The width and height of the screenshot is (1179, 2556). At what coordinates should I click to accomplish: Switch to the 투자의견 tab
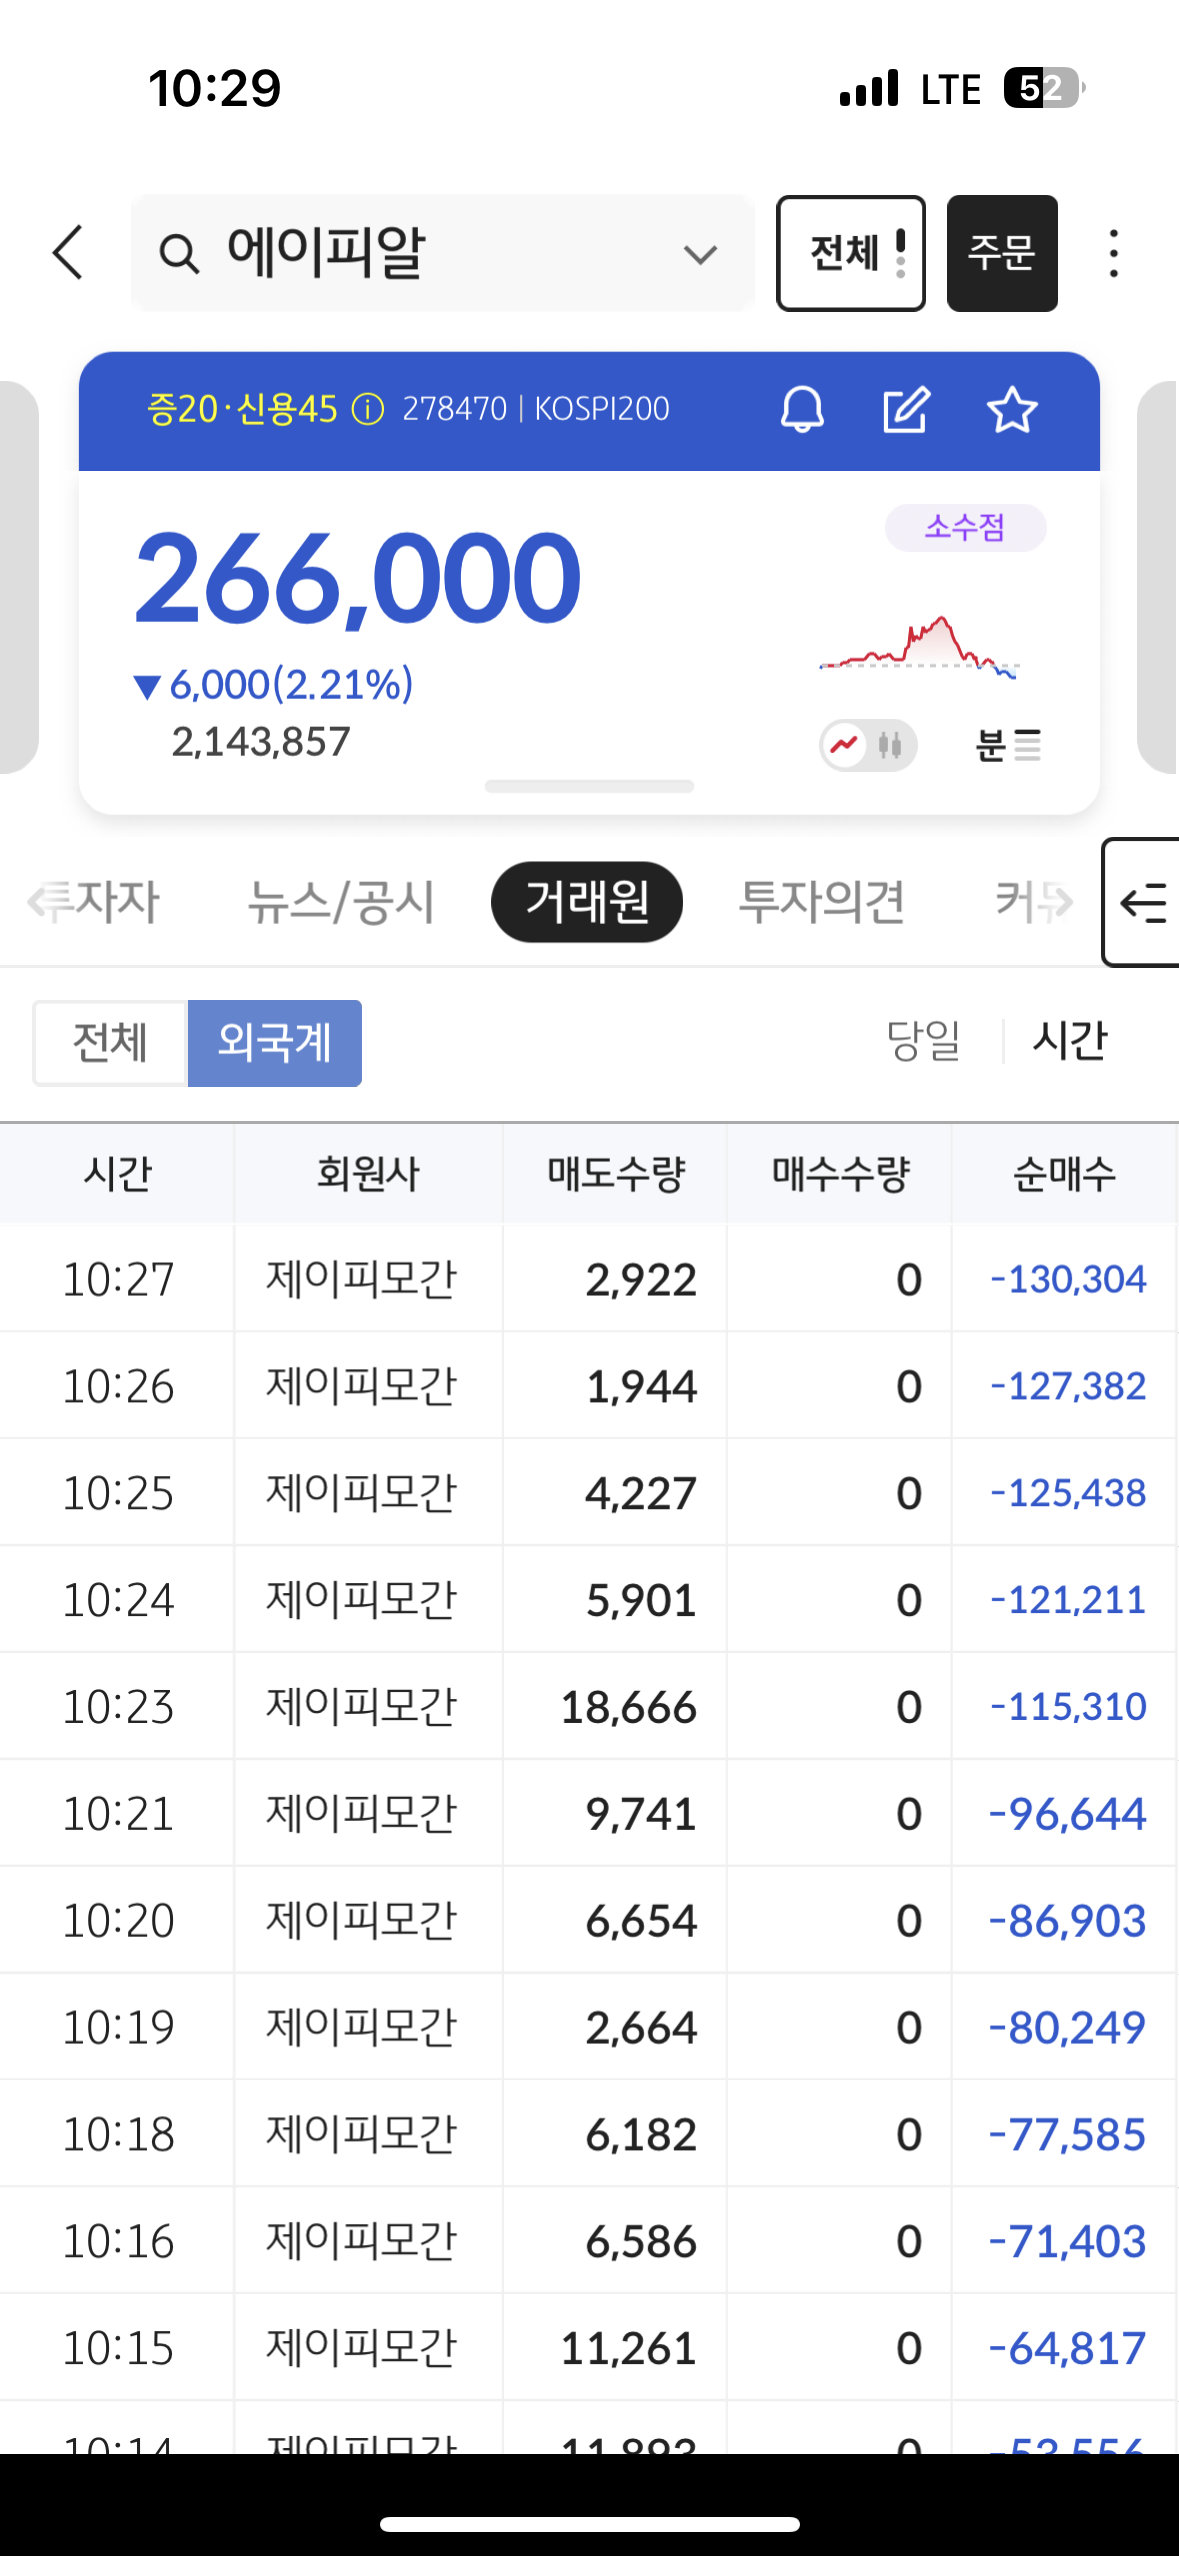(x=821, y=902)
